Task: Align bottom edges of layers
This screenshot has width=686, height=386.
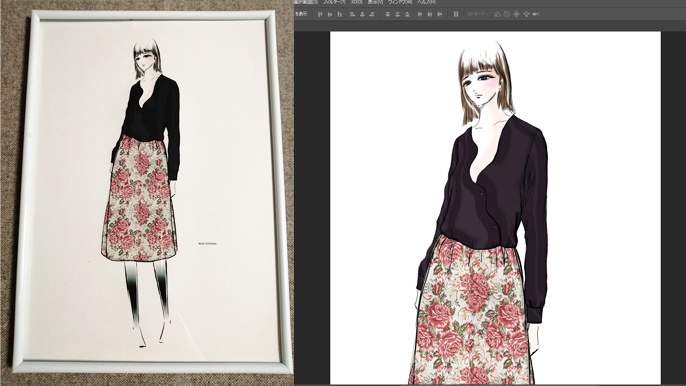Action: click(x=339, y=14)
